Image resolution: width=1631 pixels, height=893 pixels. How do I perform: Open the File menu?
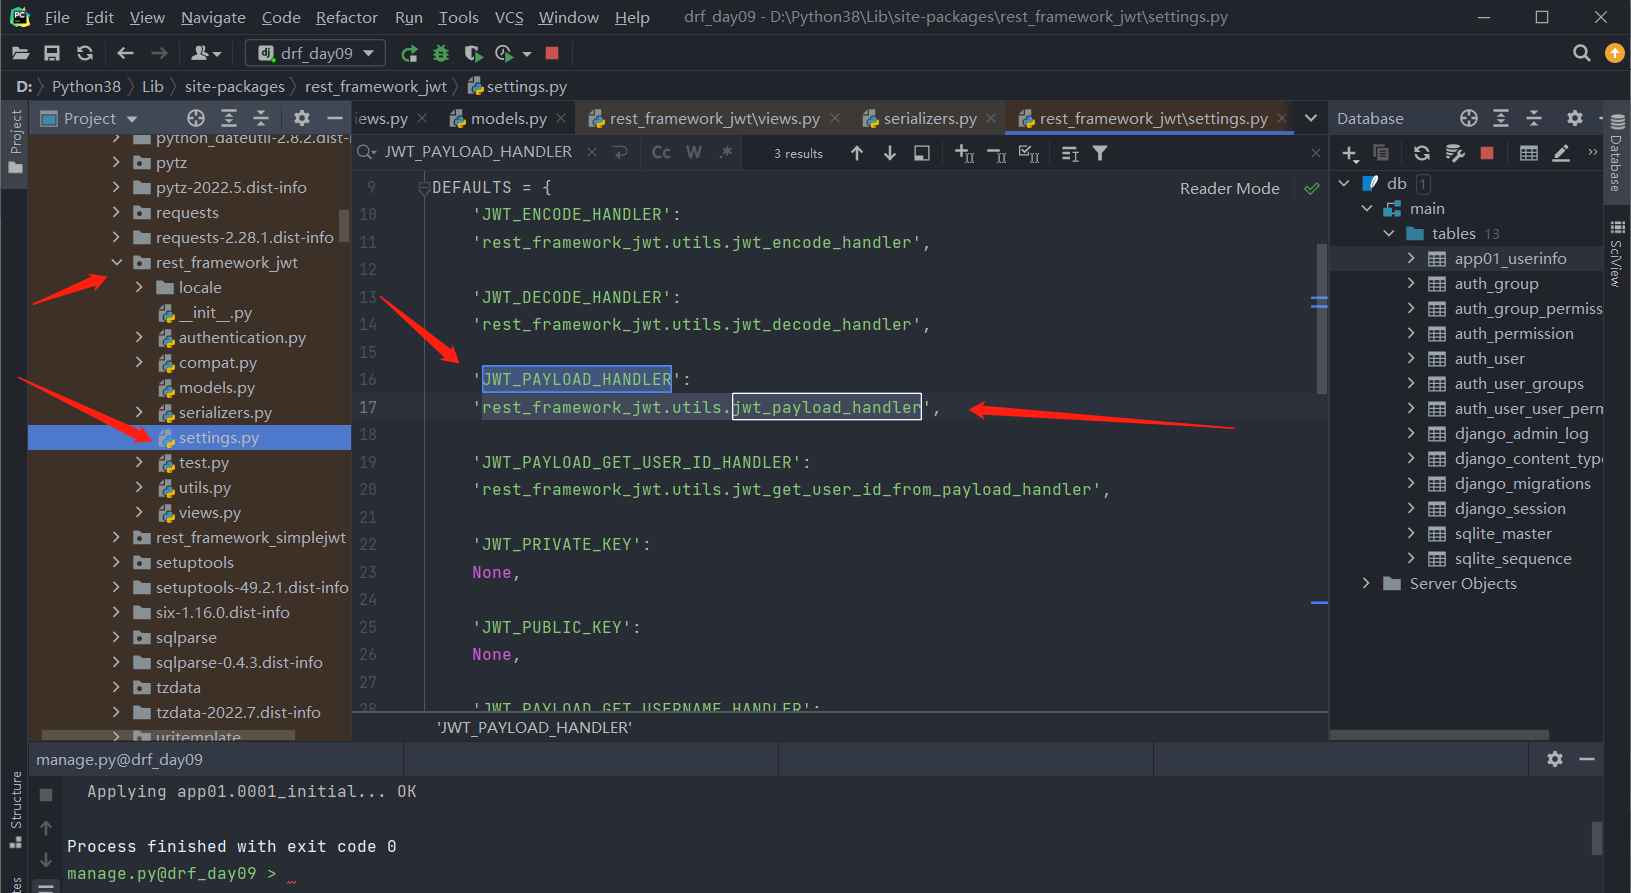pyautogui.click(x=57, y=17)
